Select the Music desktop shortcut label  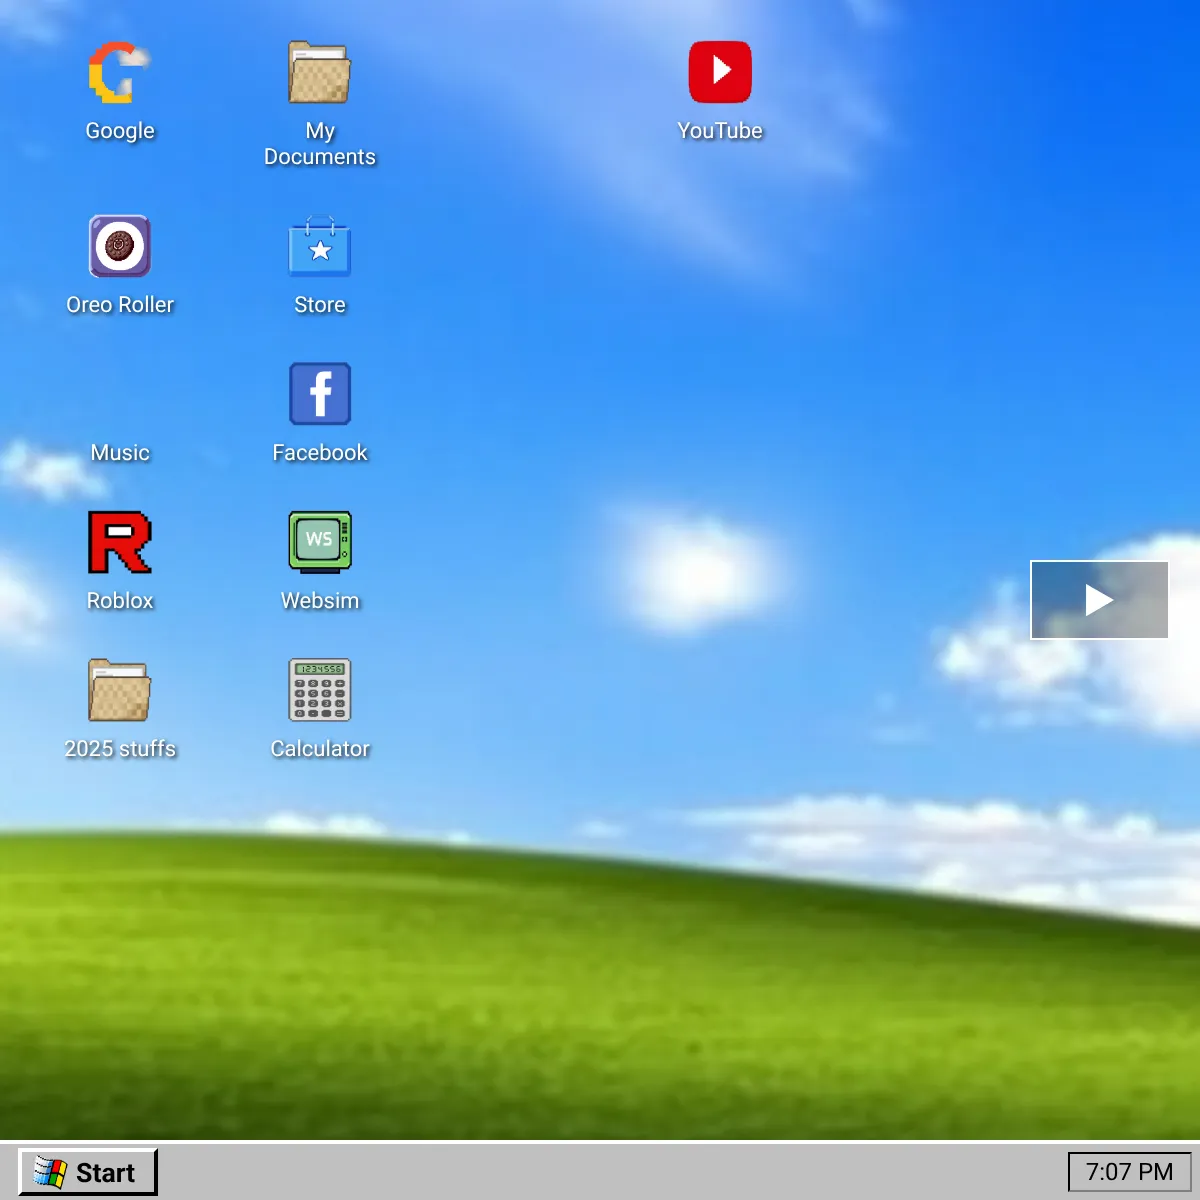[120, 452]
